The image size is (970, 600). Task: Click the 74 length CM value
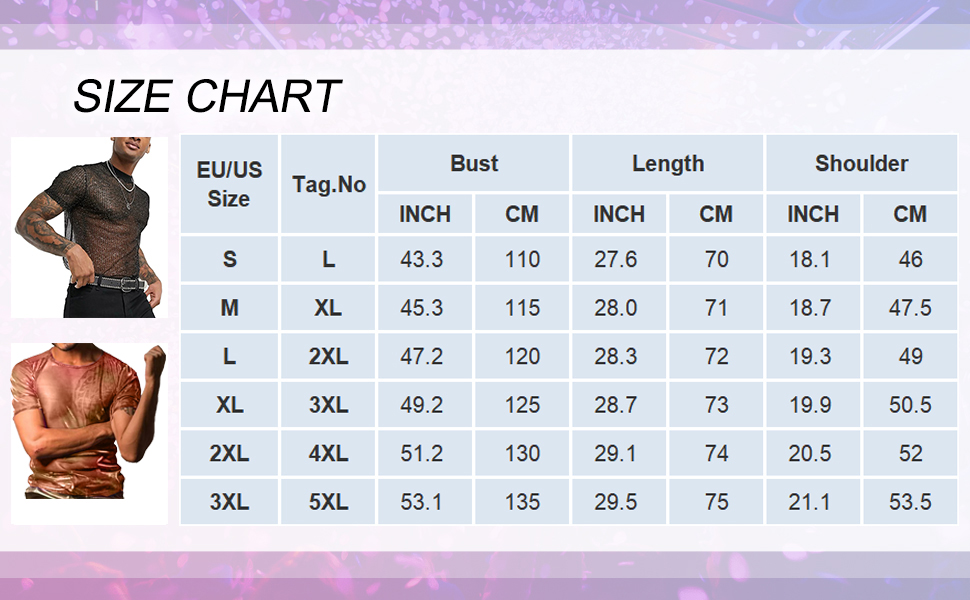[x=716, y=453]
